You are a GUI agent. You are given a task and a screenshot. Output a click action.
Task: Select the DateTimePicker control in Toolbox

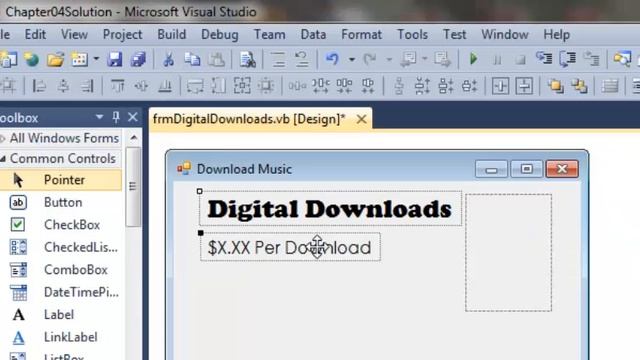61,292
